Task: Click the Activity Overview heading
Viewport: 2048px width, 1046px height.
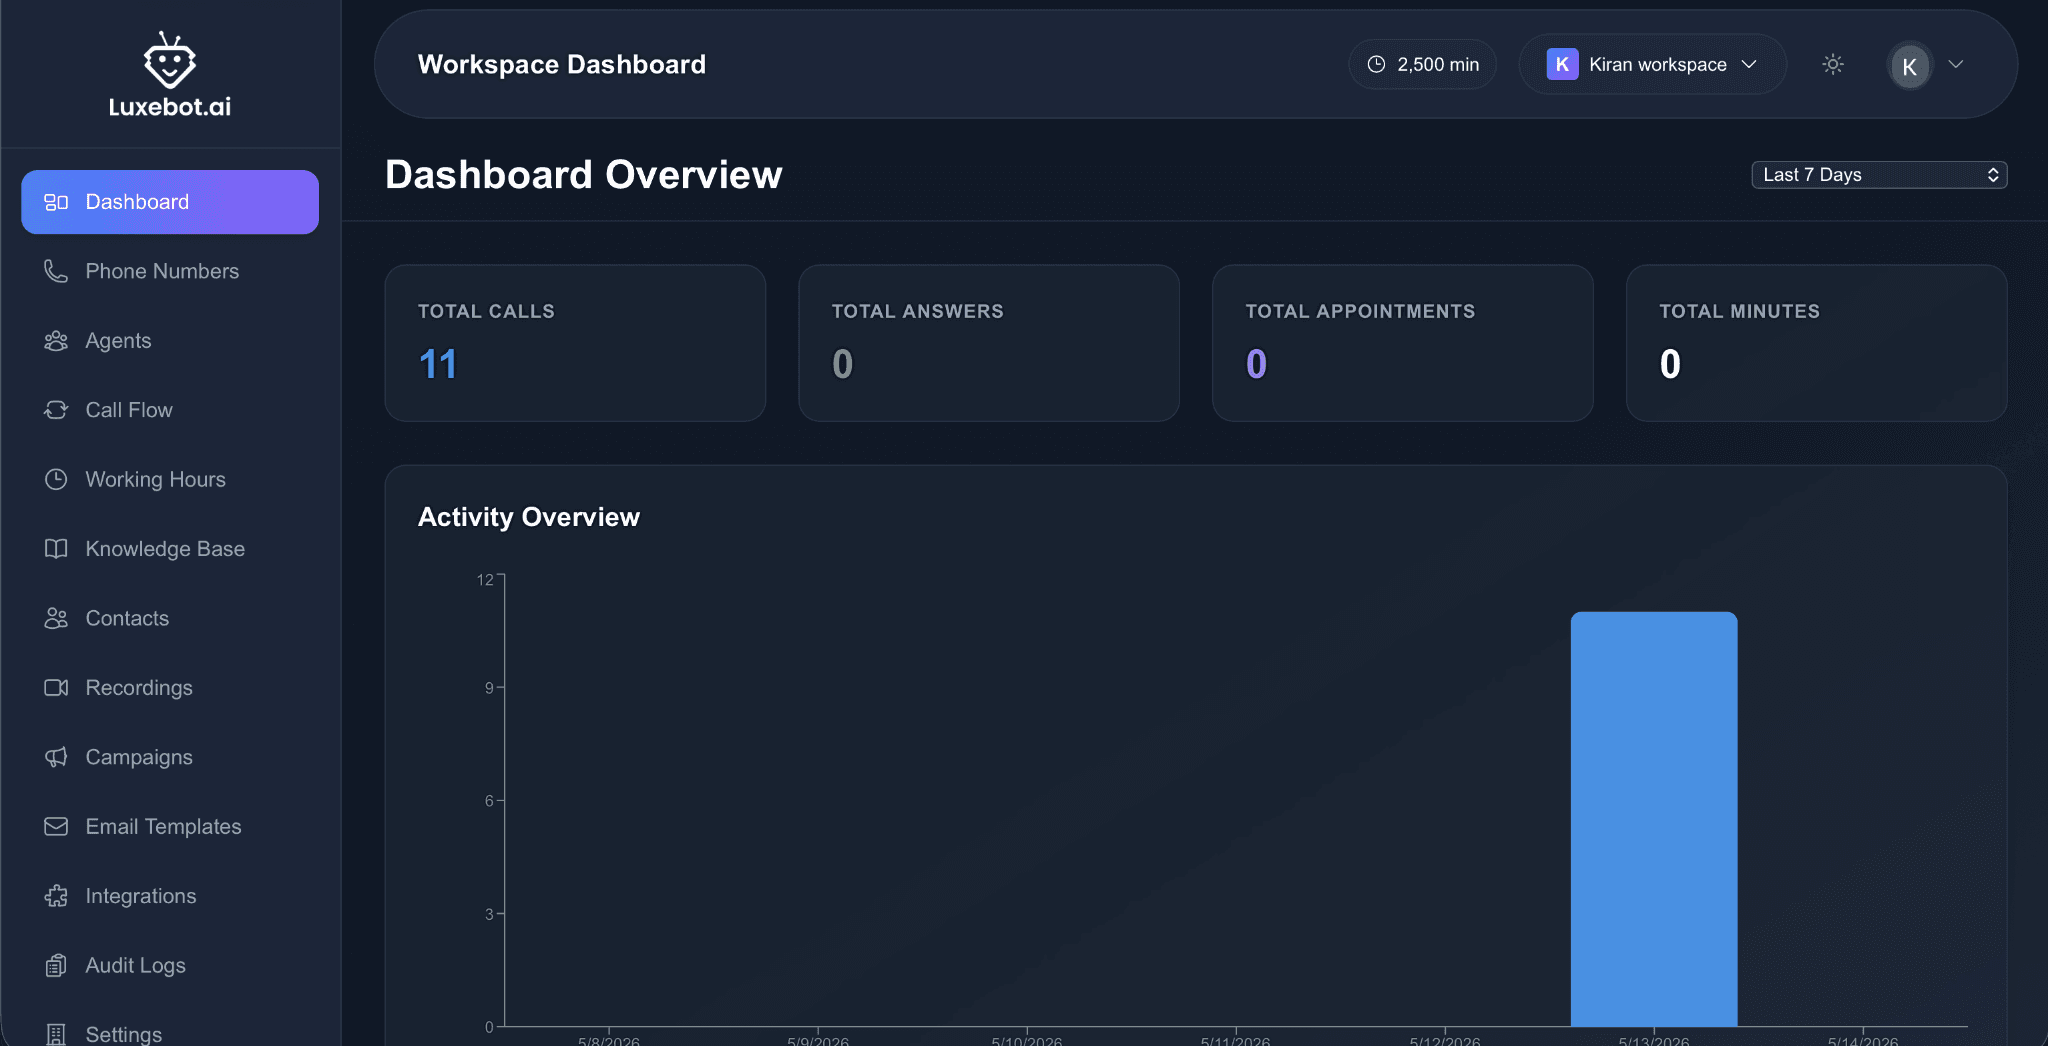Action: click(x=529, y=517)
